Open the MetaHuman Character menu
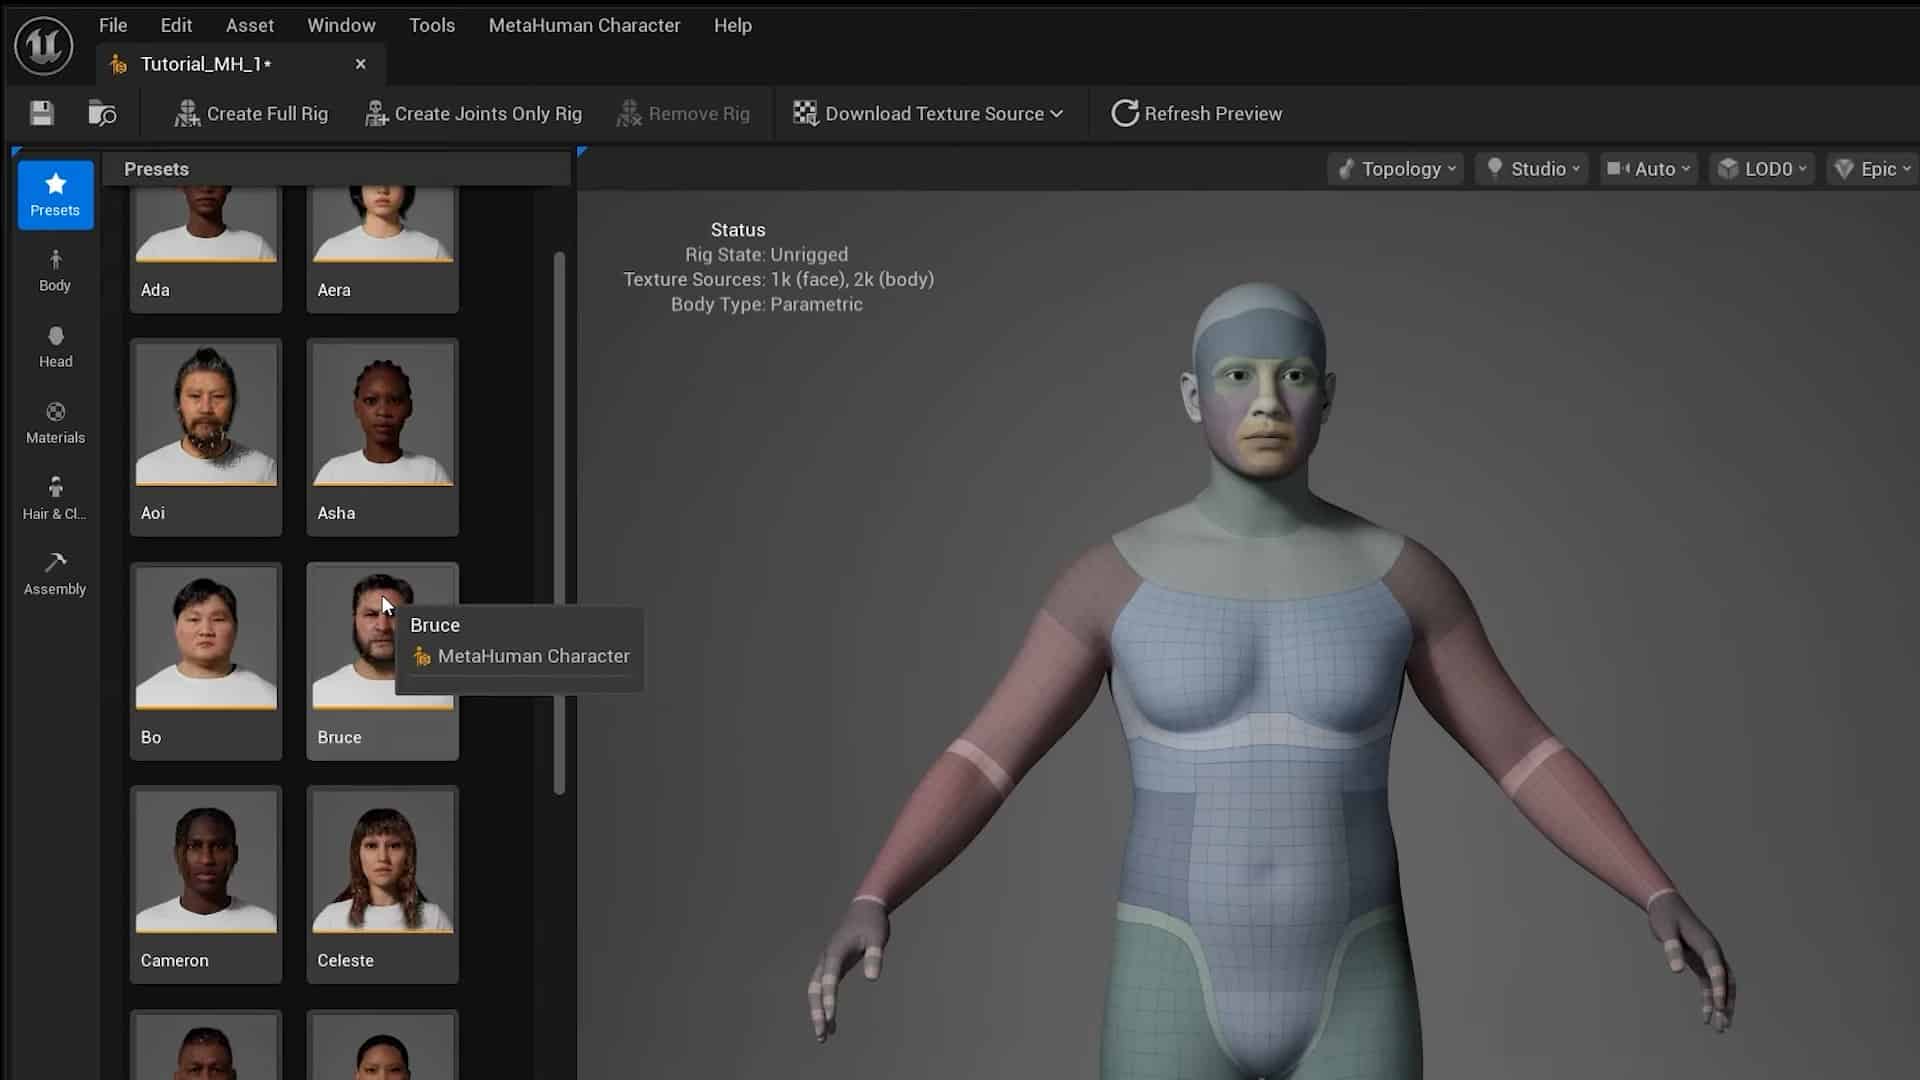Viewport: 1920px width, 1080px height. (x=584, y=25)
